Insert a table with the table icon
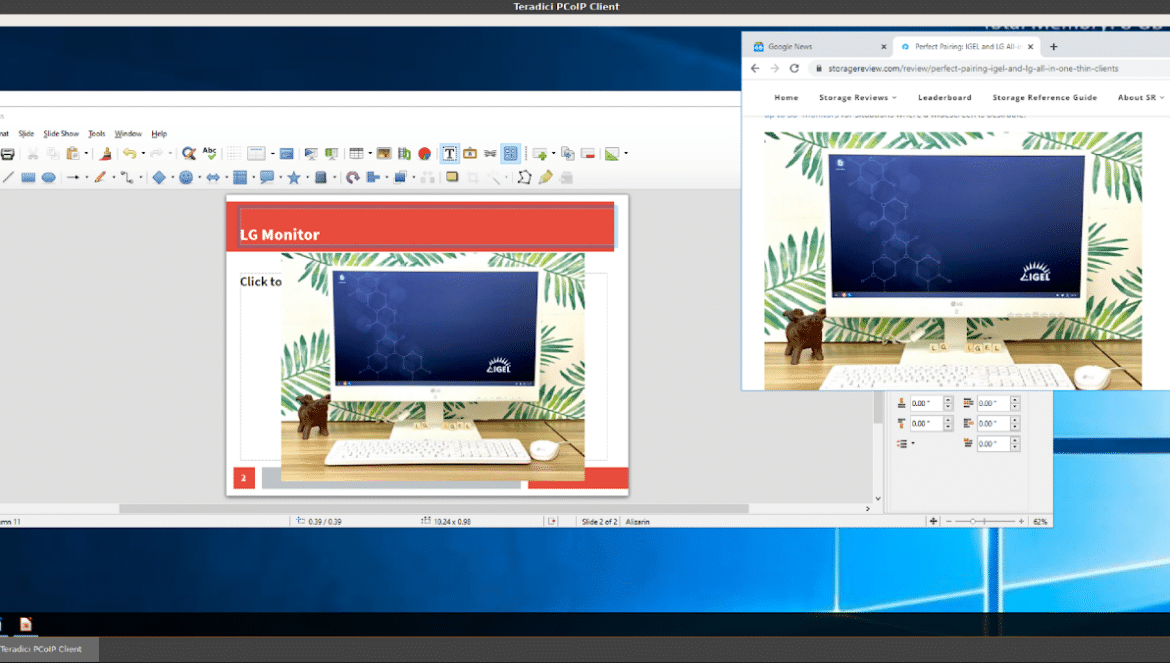Viewport: 1170px width, 663px height. tap(356, 154)
